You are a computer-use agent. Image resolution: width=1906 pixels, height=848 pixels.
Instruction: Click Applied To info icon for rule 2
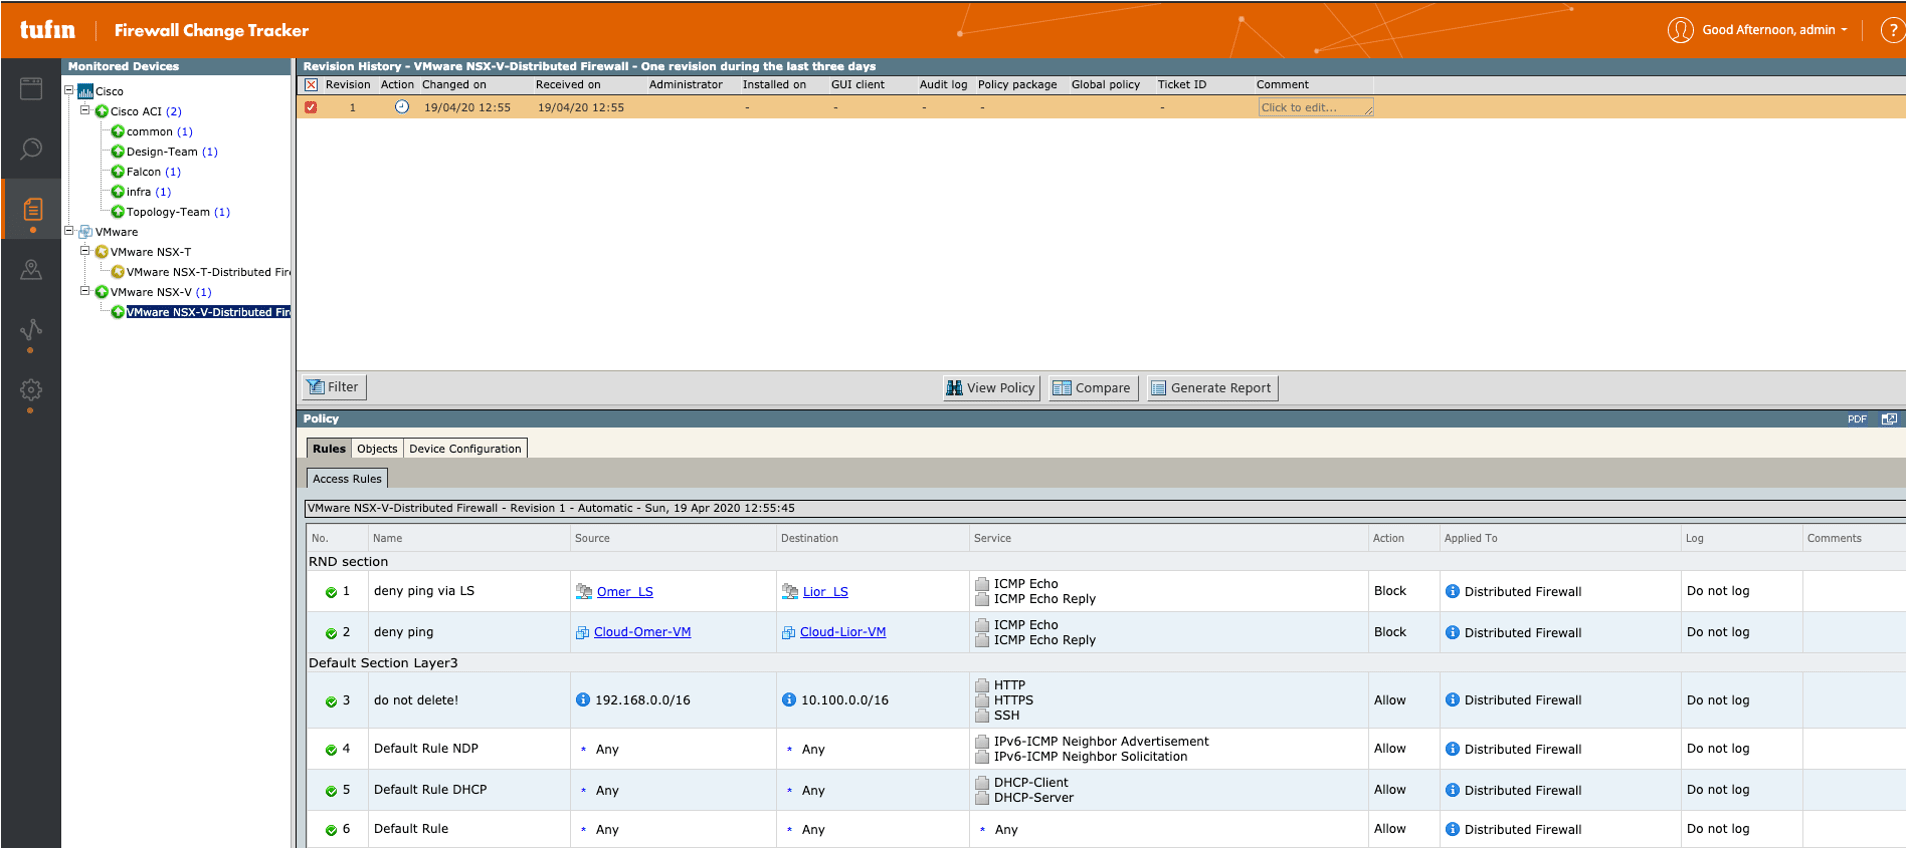pos(1452,632)
